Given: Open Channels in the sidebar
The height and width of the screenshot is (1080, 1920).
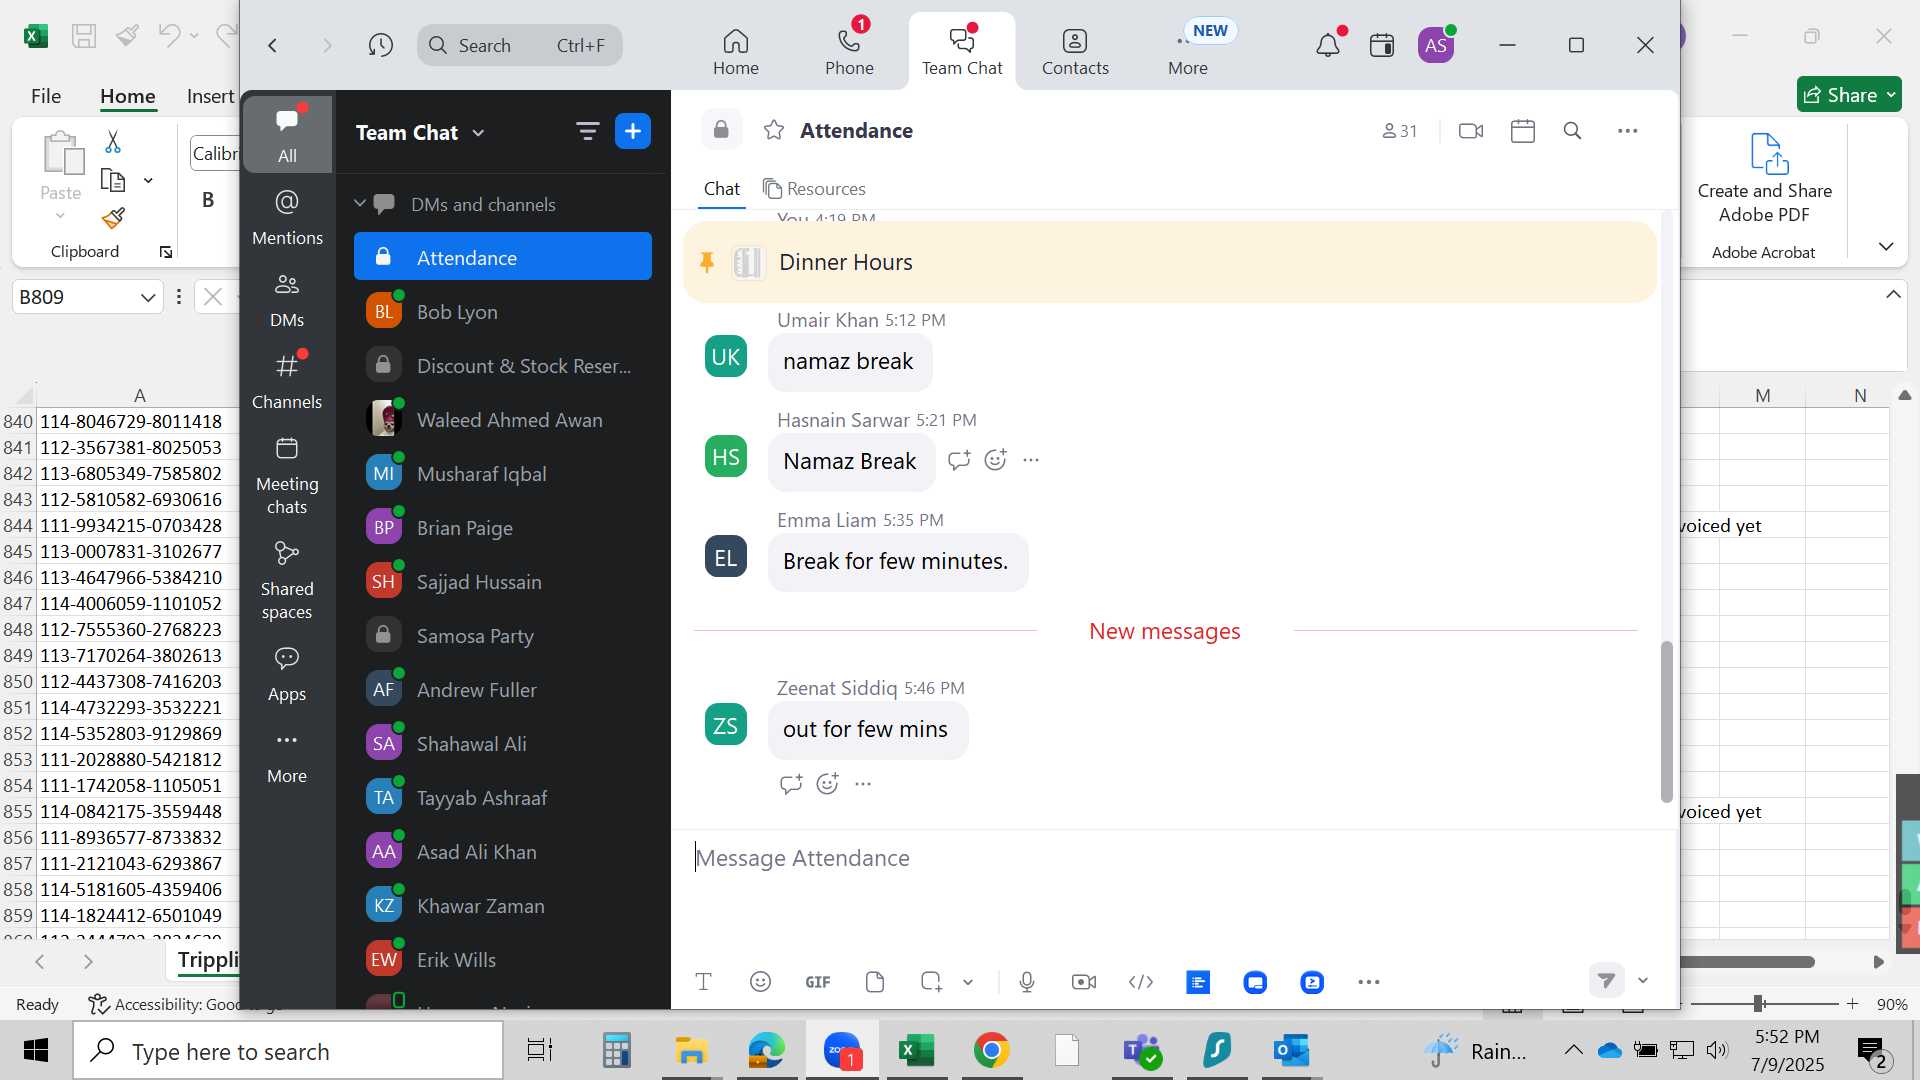Looking at the screenshot, I should point(287,381).
